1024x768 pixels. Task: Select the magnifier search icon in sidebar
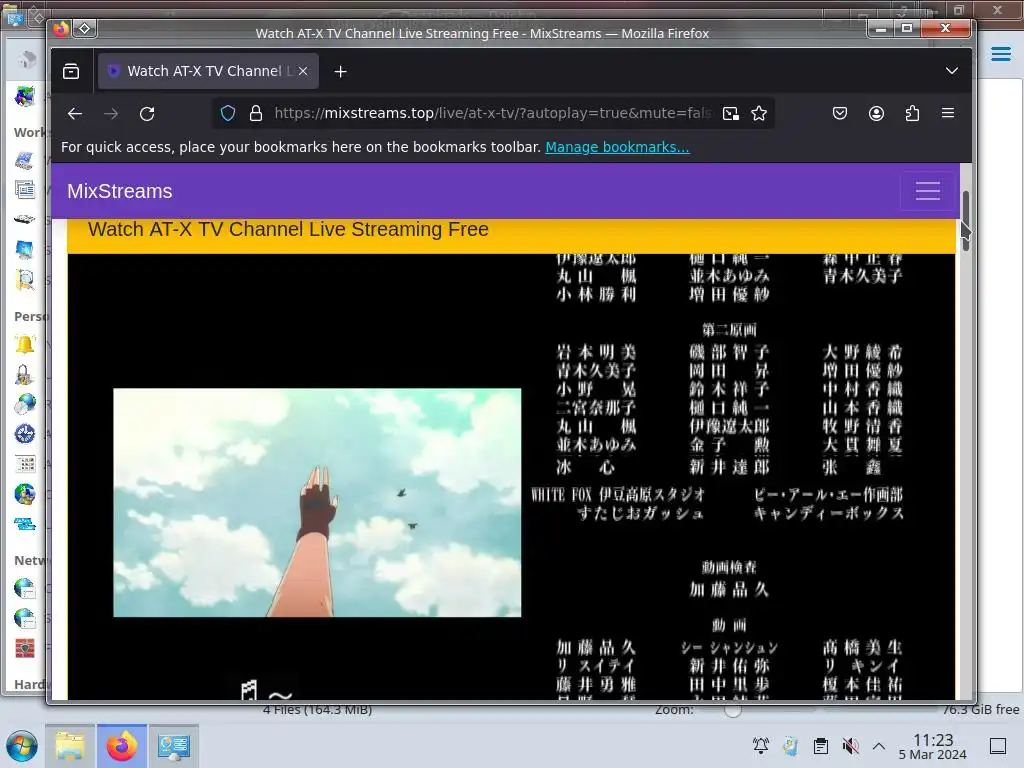pos(25,280)
